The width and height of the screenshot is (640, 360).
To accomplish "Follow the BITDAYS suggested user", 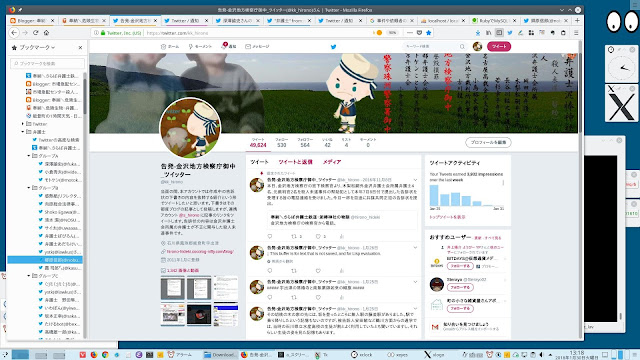I will tap(460, 266).
